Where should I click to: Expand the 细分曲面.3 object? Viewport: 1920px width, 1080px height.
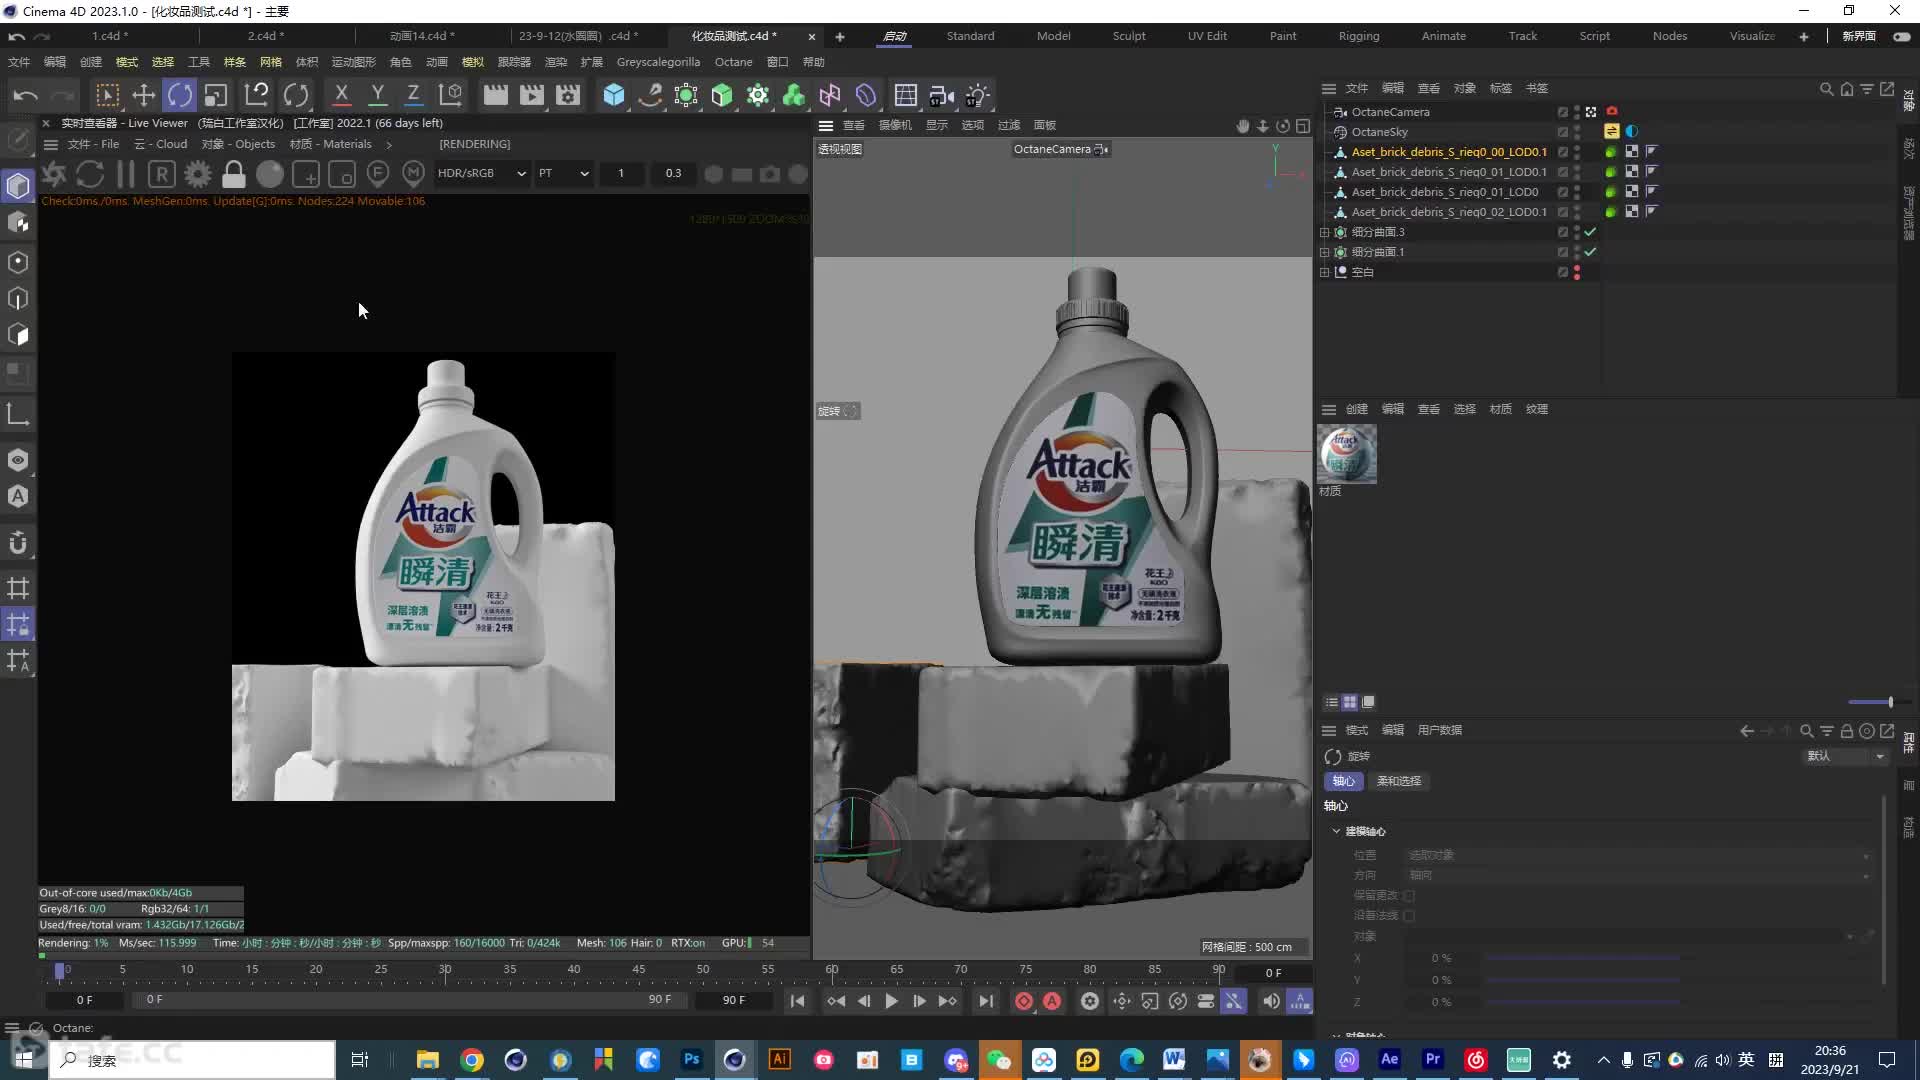tap(1325, 232)
